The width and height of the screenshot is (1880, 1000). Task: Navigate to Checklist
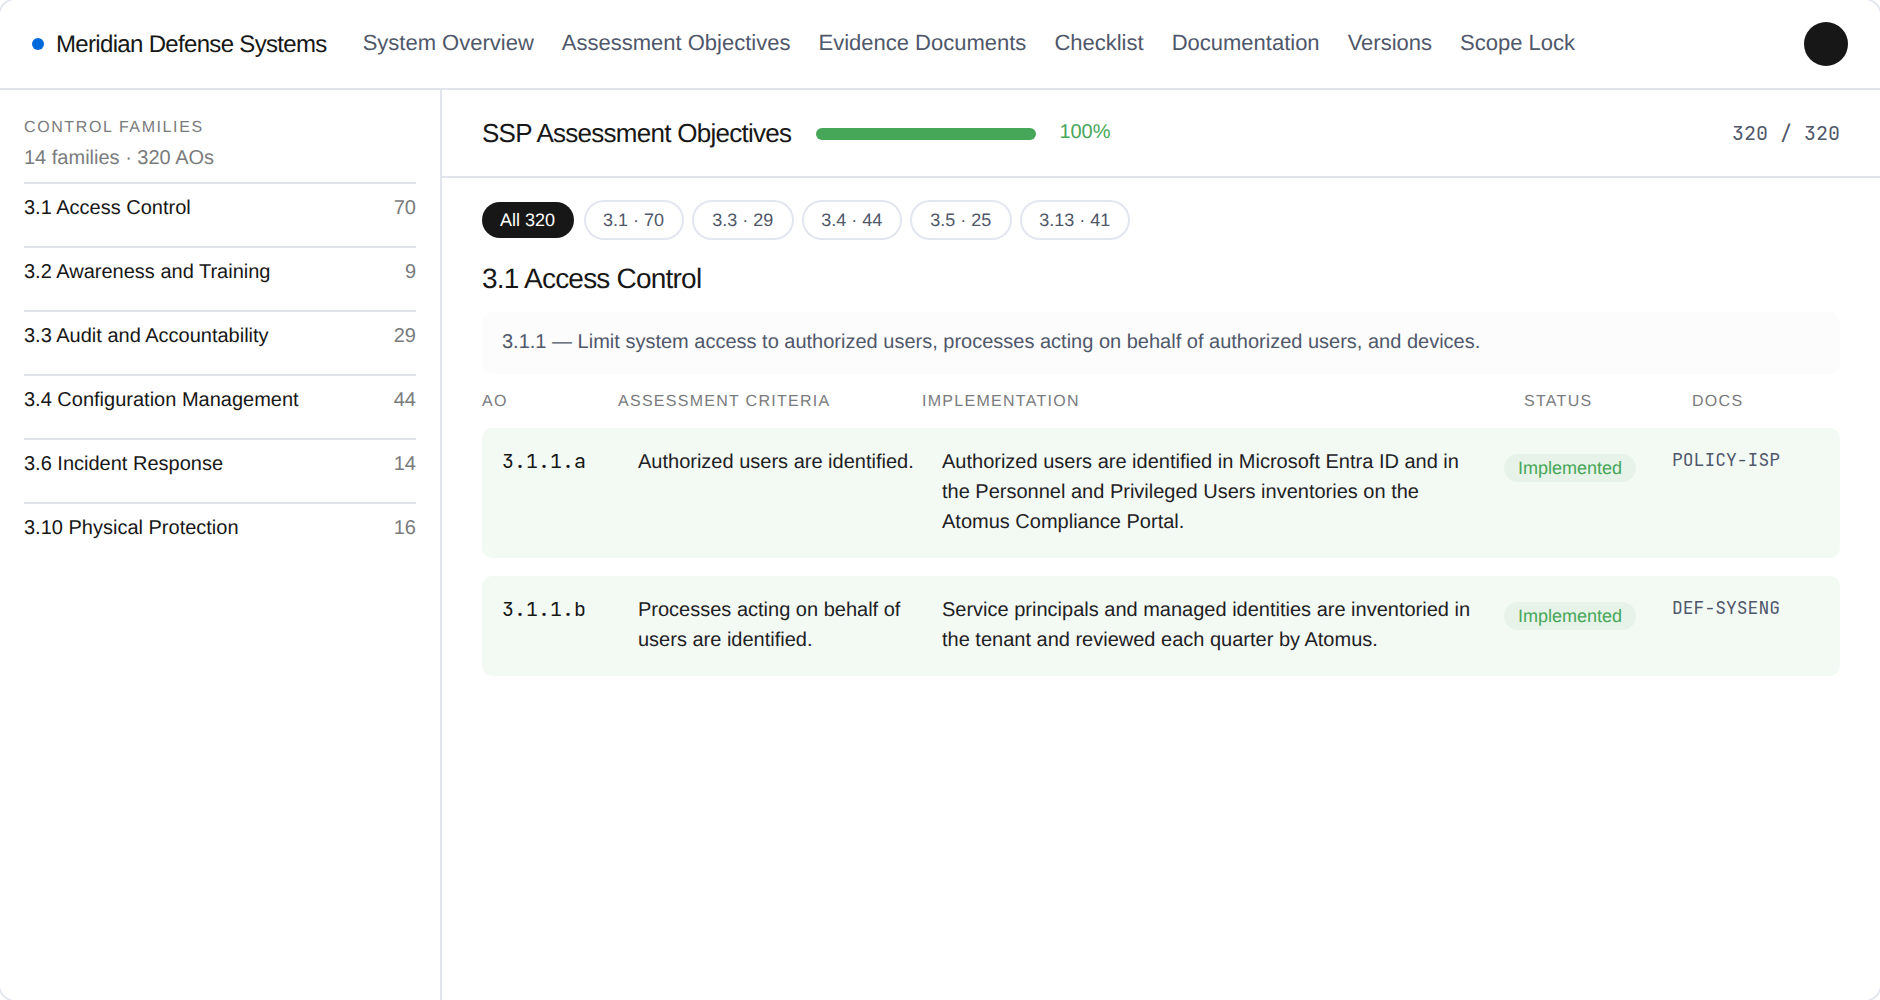coord(1099,43)
